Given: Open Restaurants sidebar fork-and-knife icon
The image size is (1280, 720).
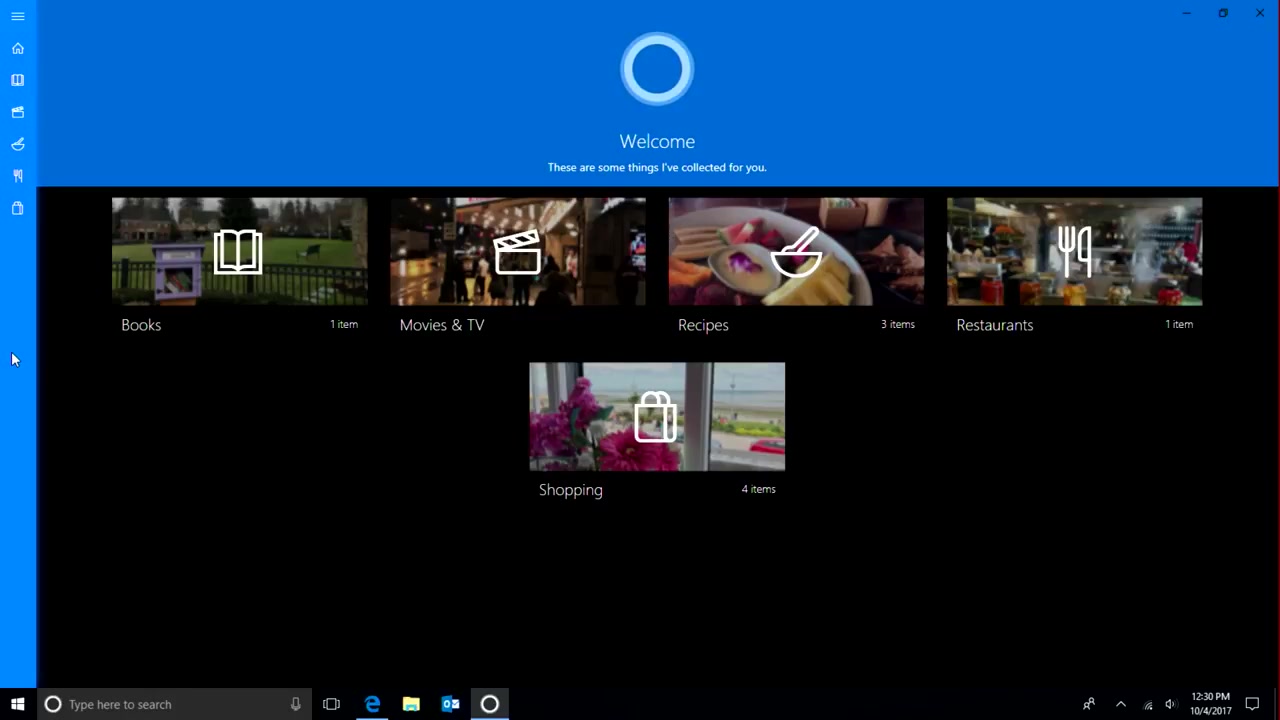Looking at the screenshot, I should (x=18, y=176).
